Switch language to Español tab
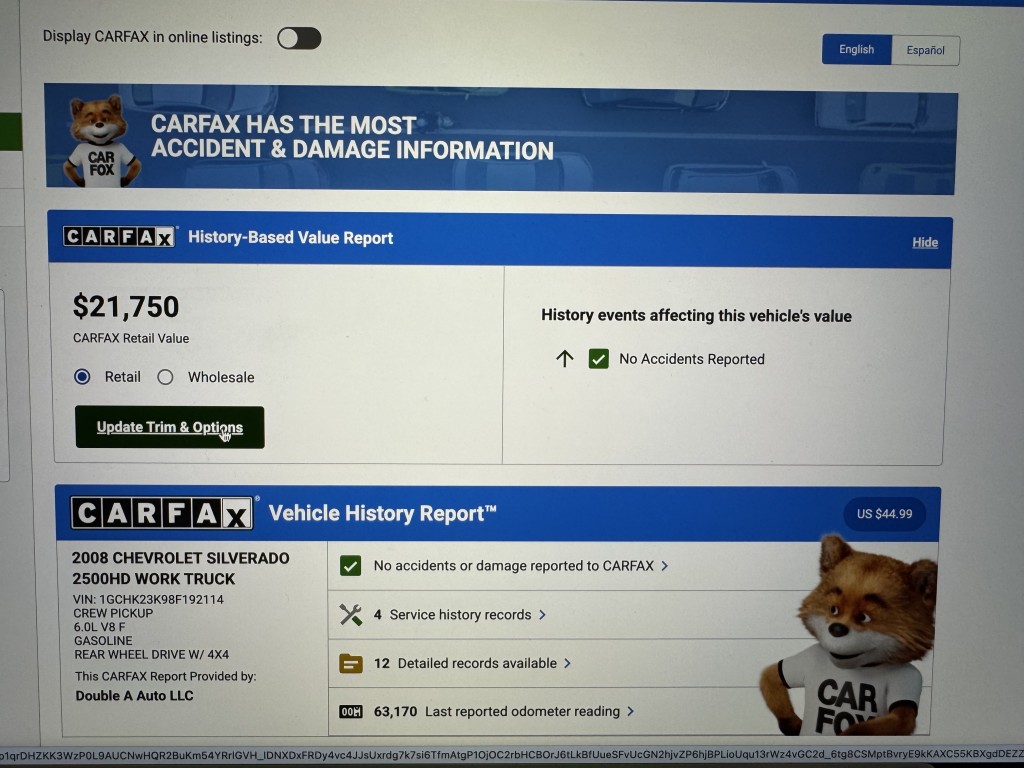 [x=925, y=50]
